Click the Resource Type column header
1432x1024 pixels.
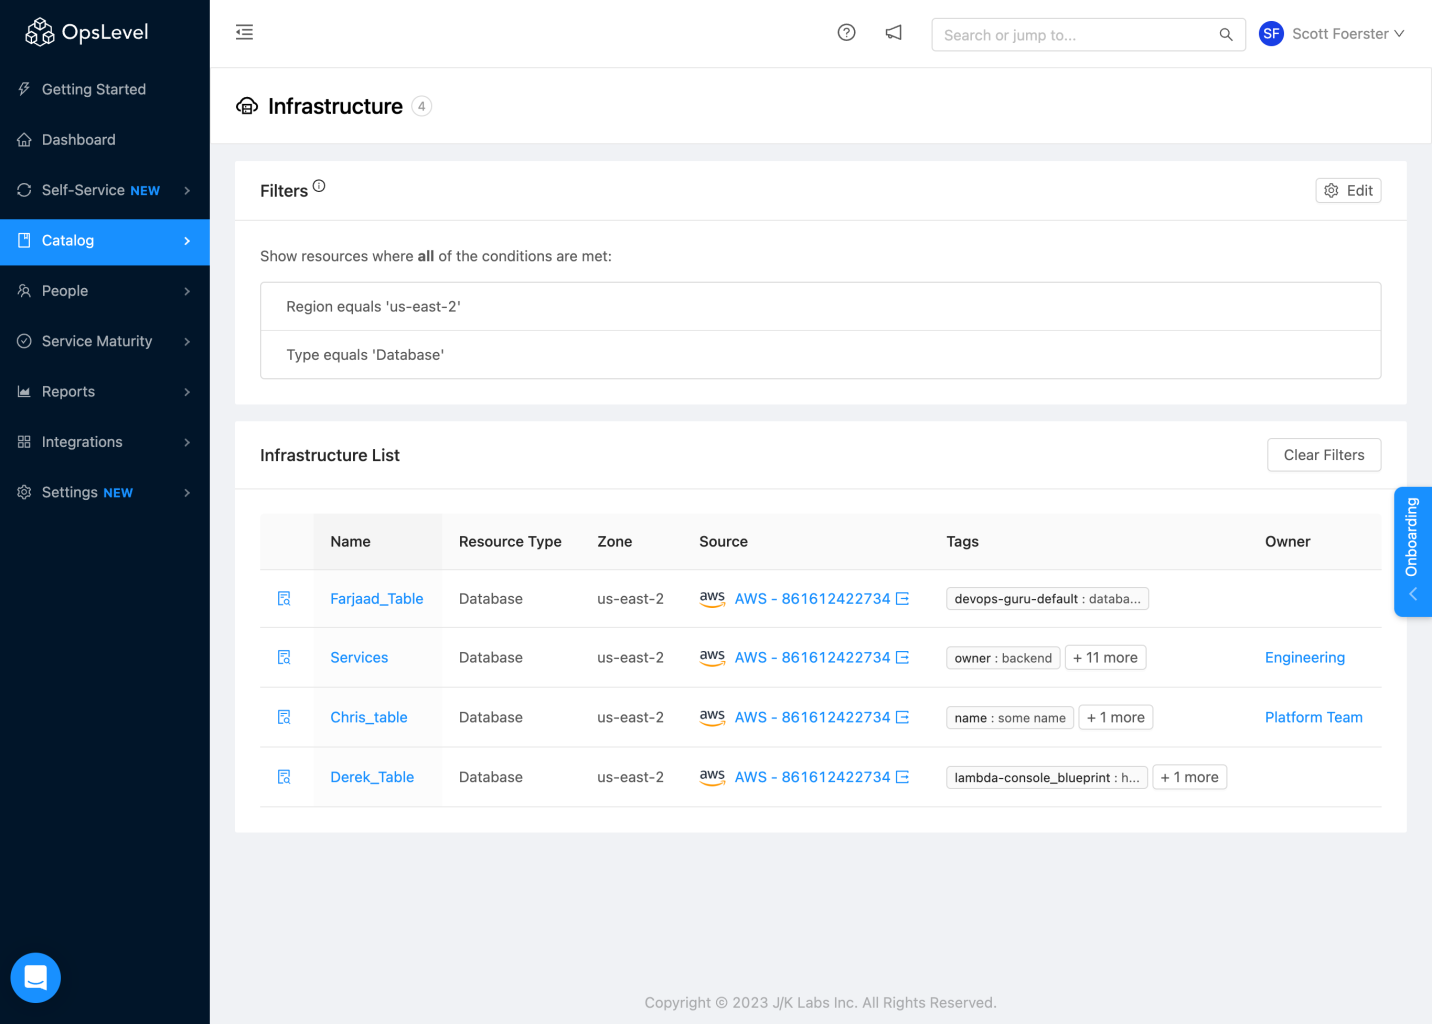click(x=510, y=541)
